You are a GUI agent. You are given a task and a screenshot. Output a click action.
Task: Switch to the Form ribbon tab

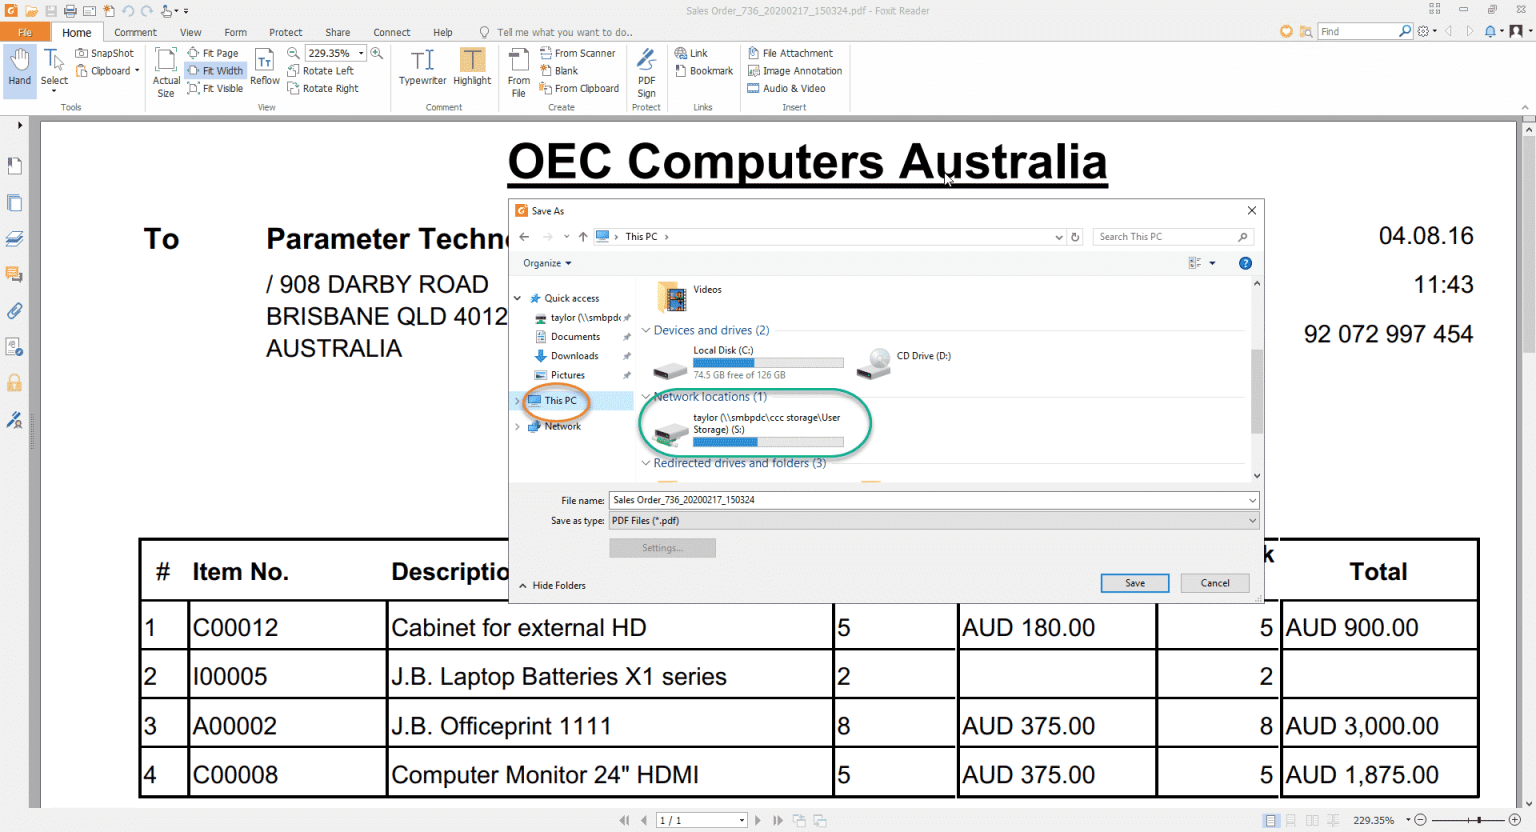click(x=235, y=32)
